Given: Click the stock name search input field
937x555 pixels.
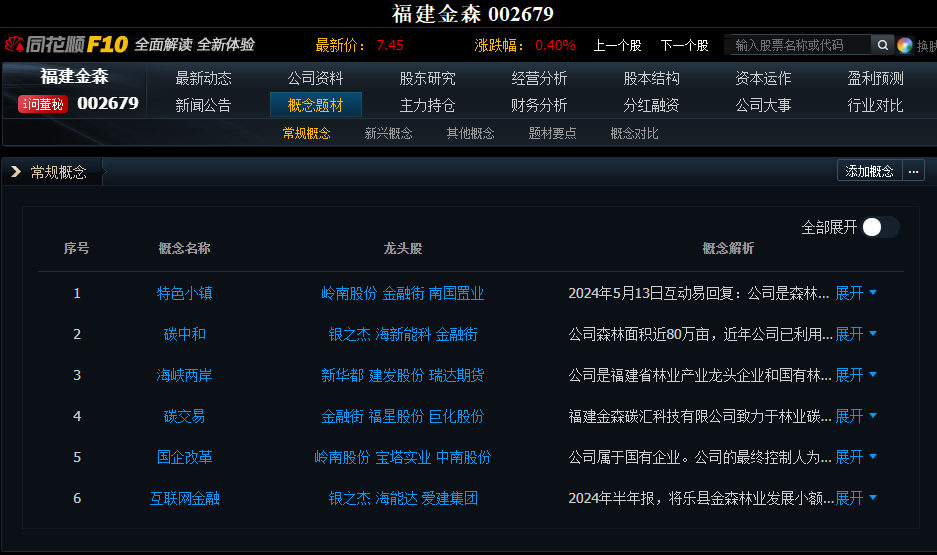Looking at the screenshot, I should pyautogui.click(x=801, y=45).
